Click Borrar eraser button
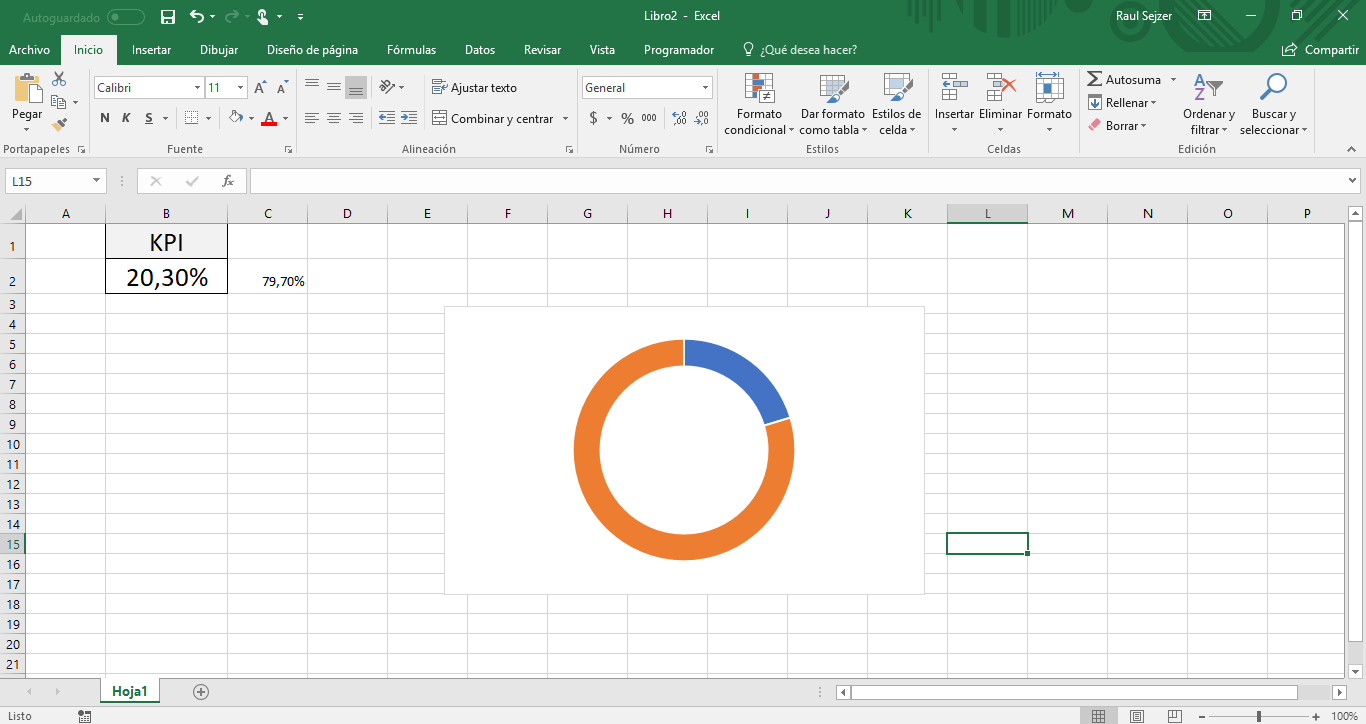 [x=1116, y=125]
